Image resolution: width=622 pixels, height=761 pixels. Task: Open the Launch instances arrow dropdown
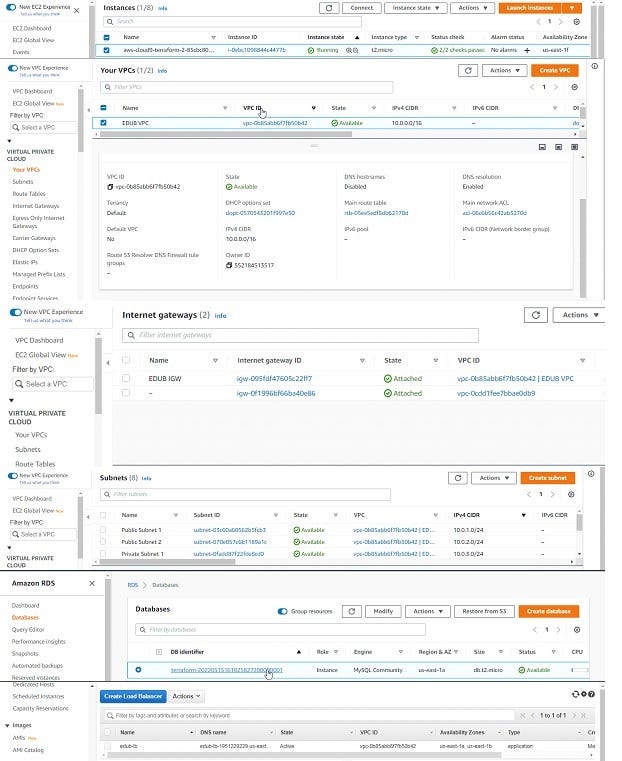(572, 8)
